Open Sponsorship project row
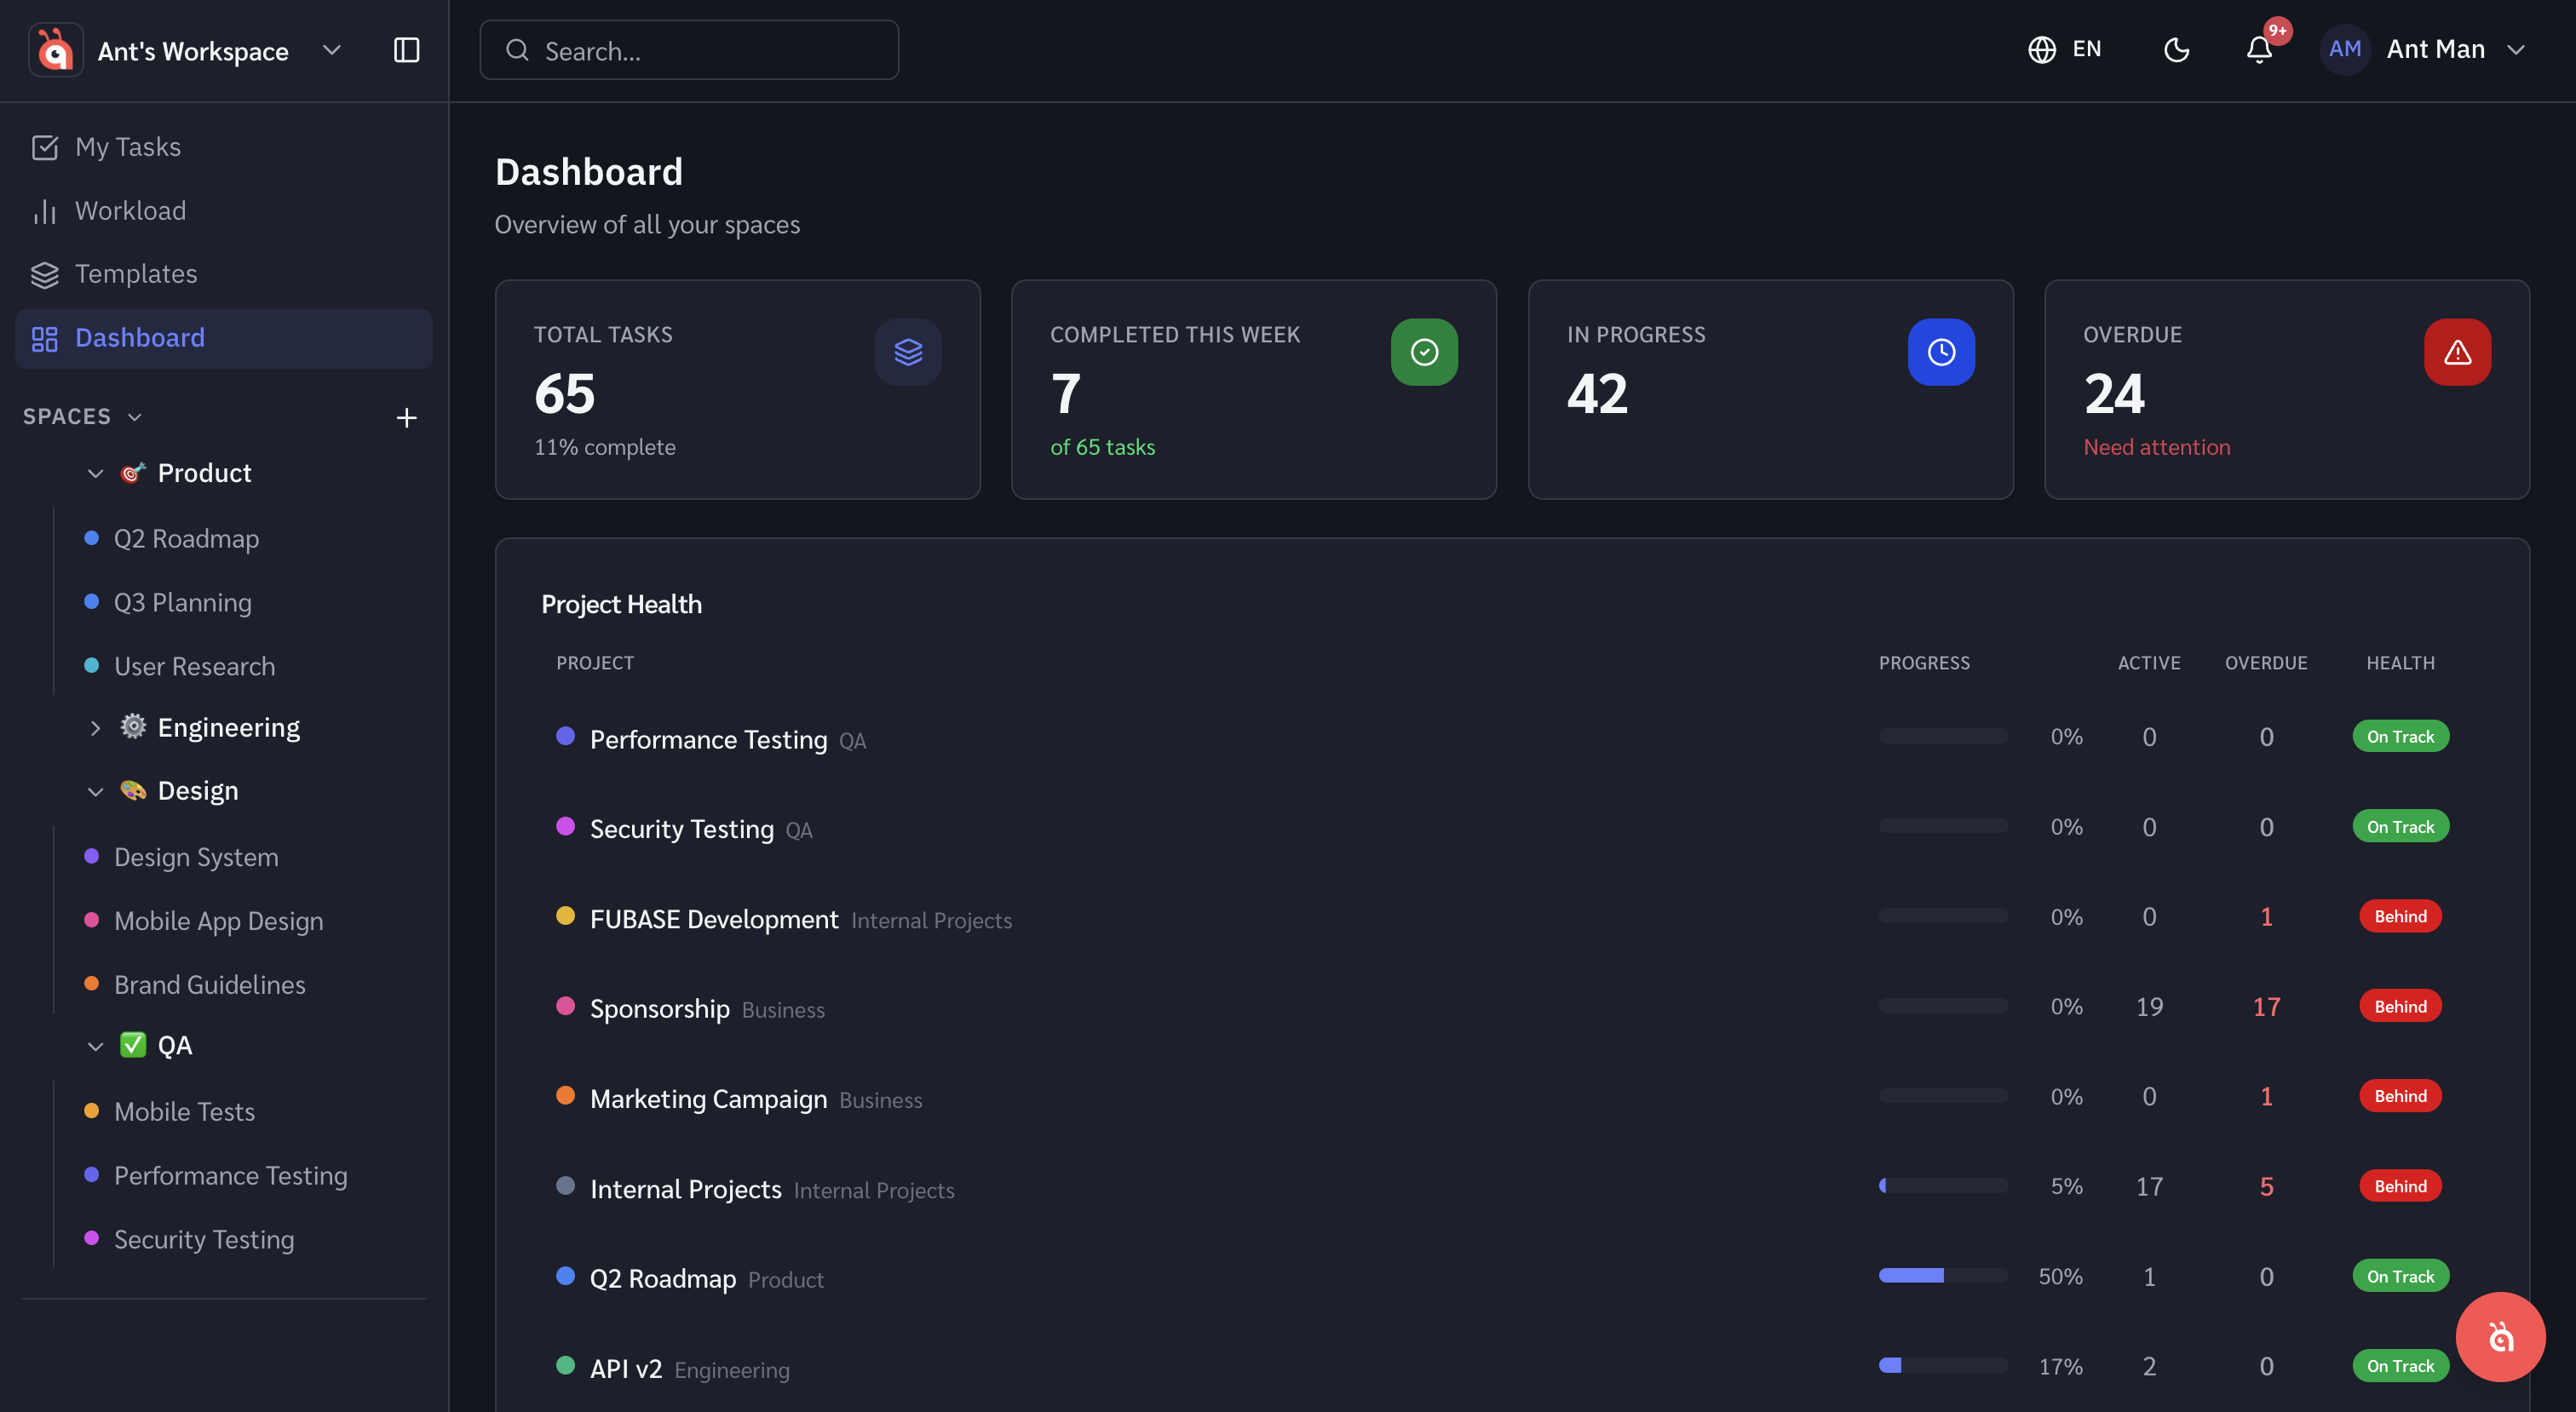This screenshot has width=2576, height=1412. pos(1511,1008)
